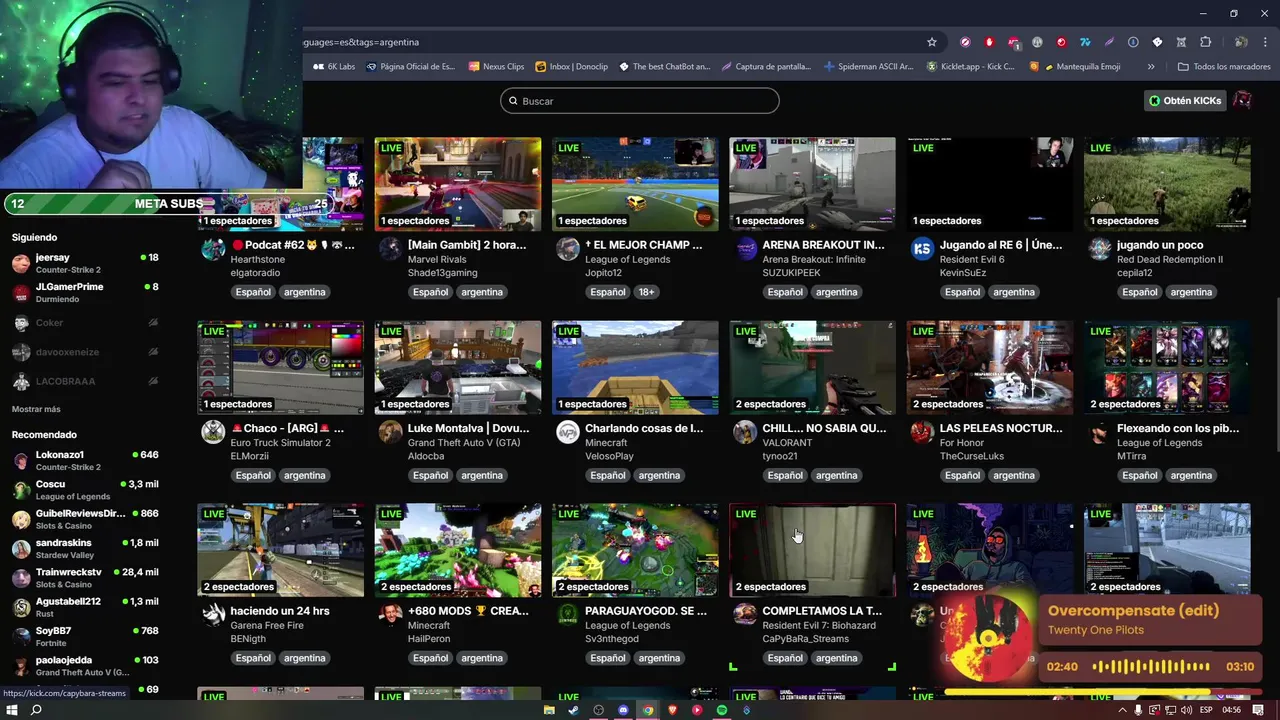1280x720 pixels.
Task: Open Windows taskbar search
Action: pos(36,710)
